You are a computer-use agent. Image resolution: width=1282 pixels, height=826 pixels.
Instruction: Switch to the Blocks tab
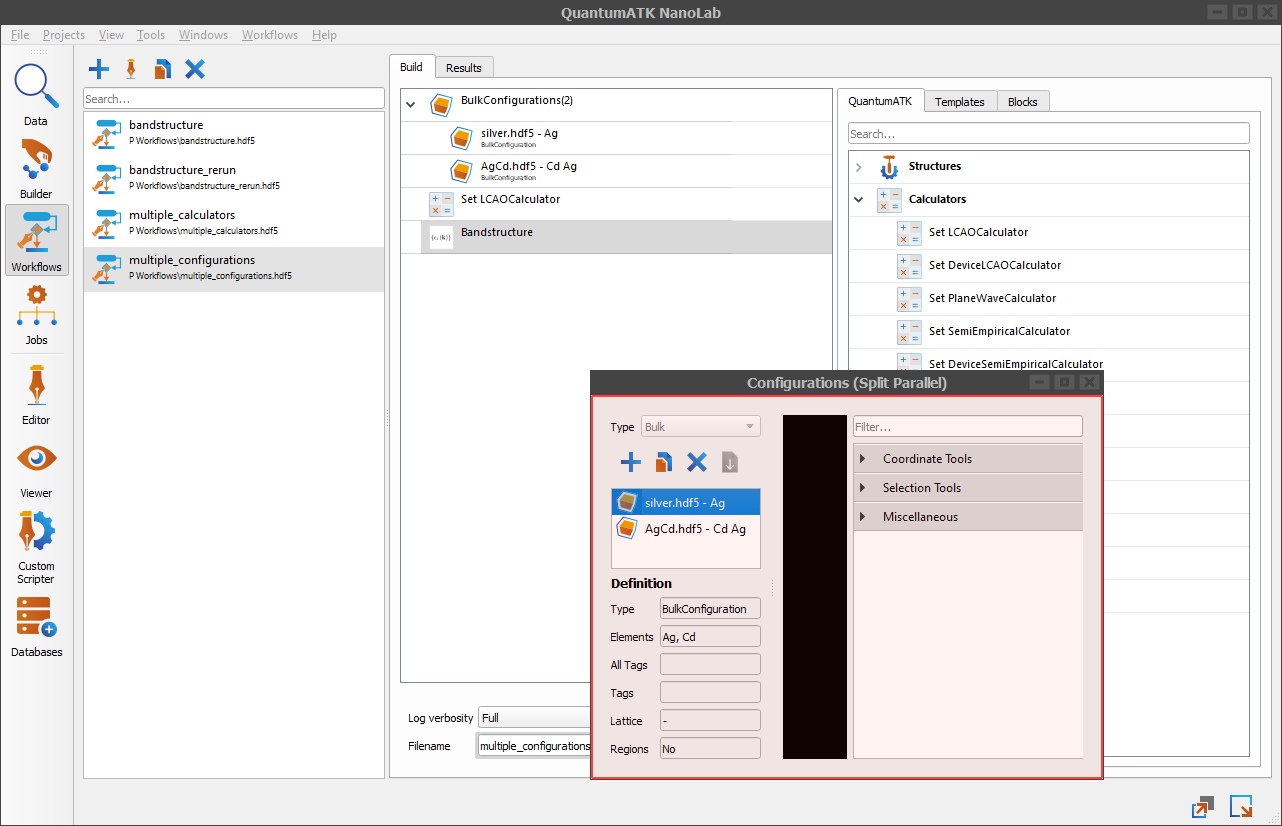(1023, 102)
